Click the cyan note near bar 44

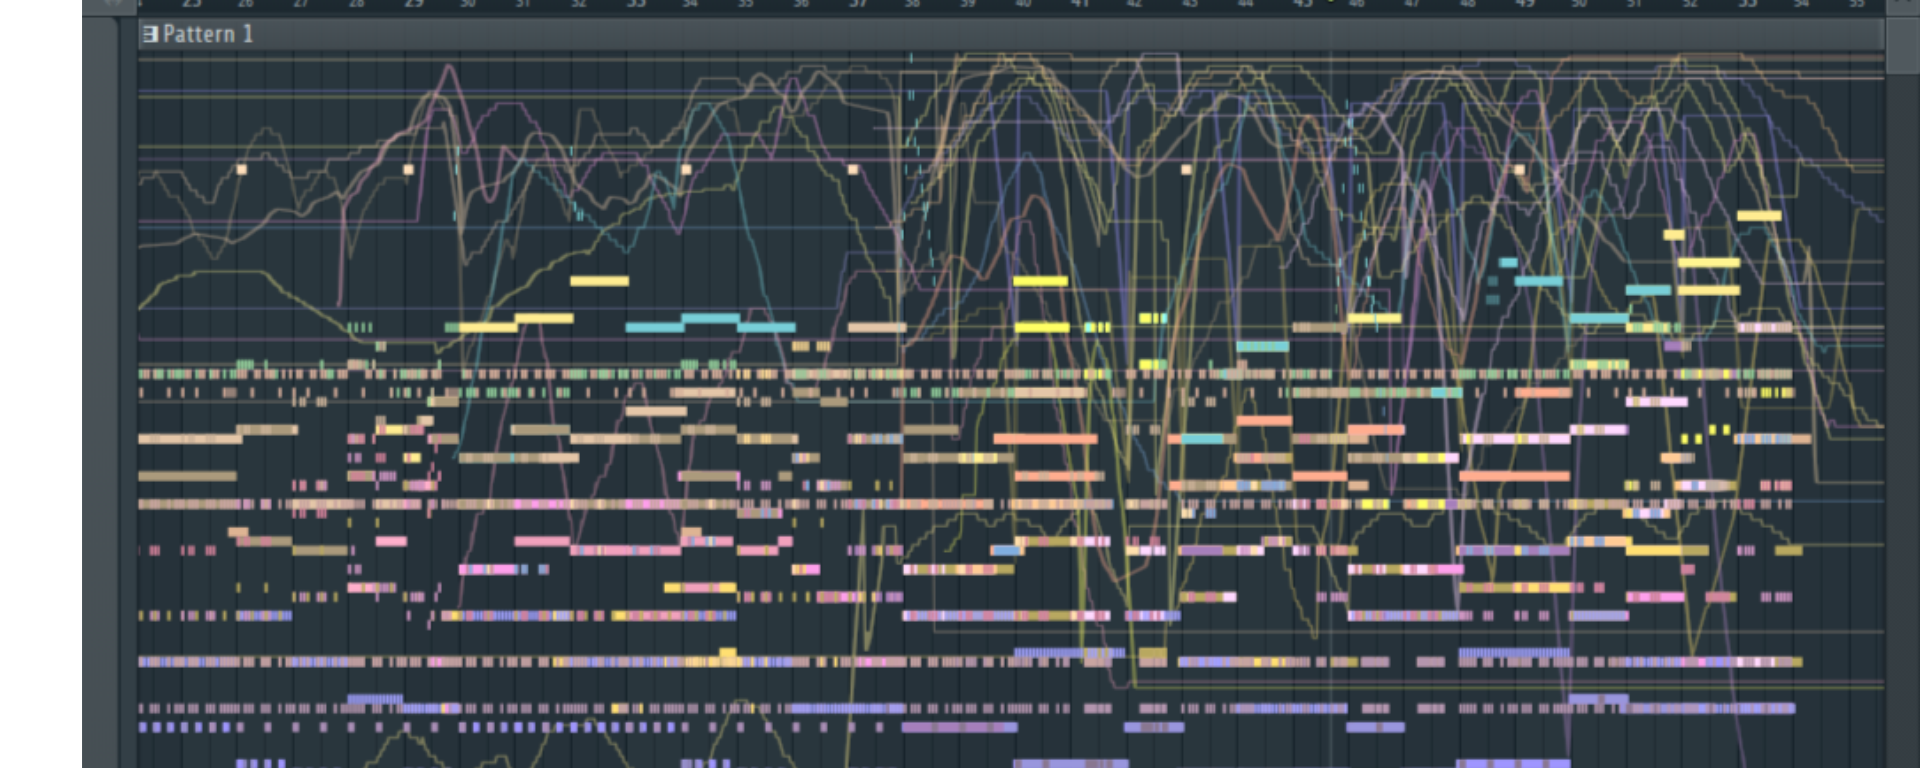[x=1263, y=347]
